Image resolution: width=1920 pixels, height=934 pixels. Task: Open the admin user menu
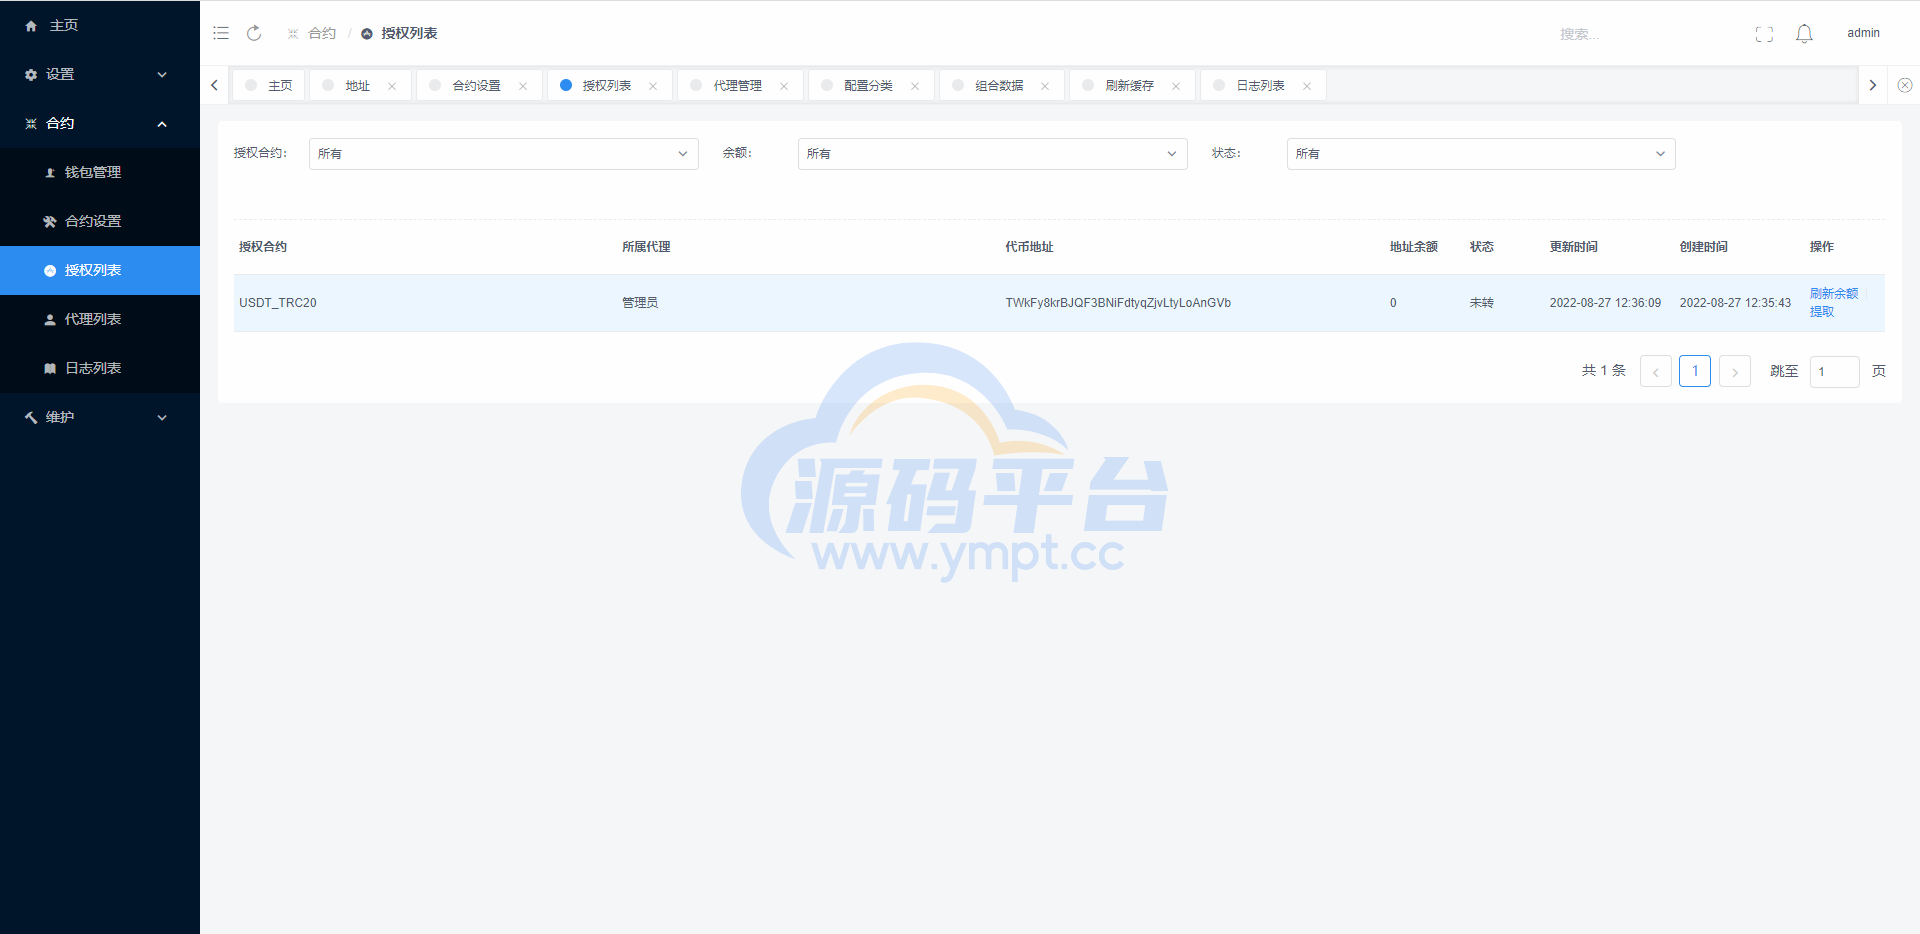[1863, 33]
